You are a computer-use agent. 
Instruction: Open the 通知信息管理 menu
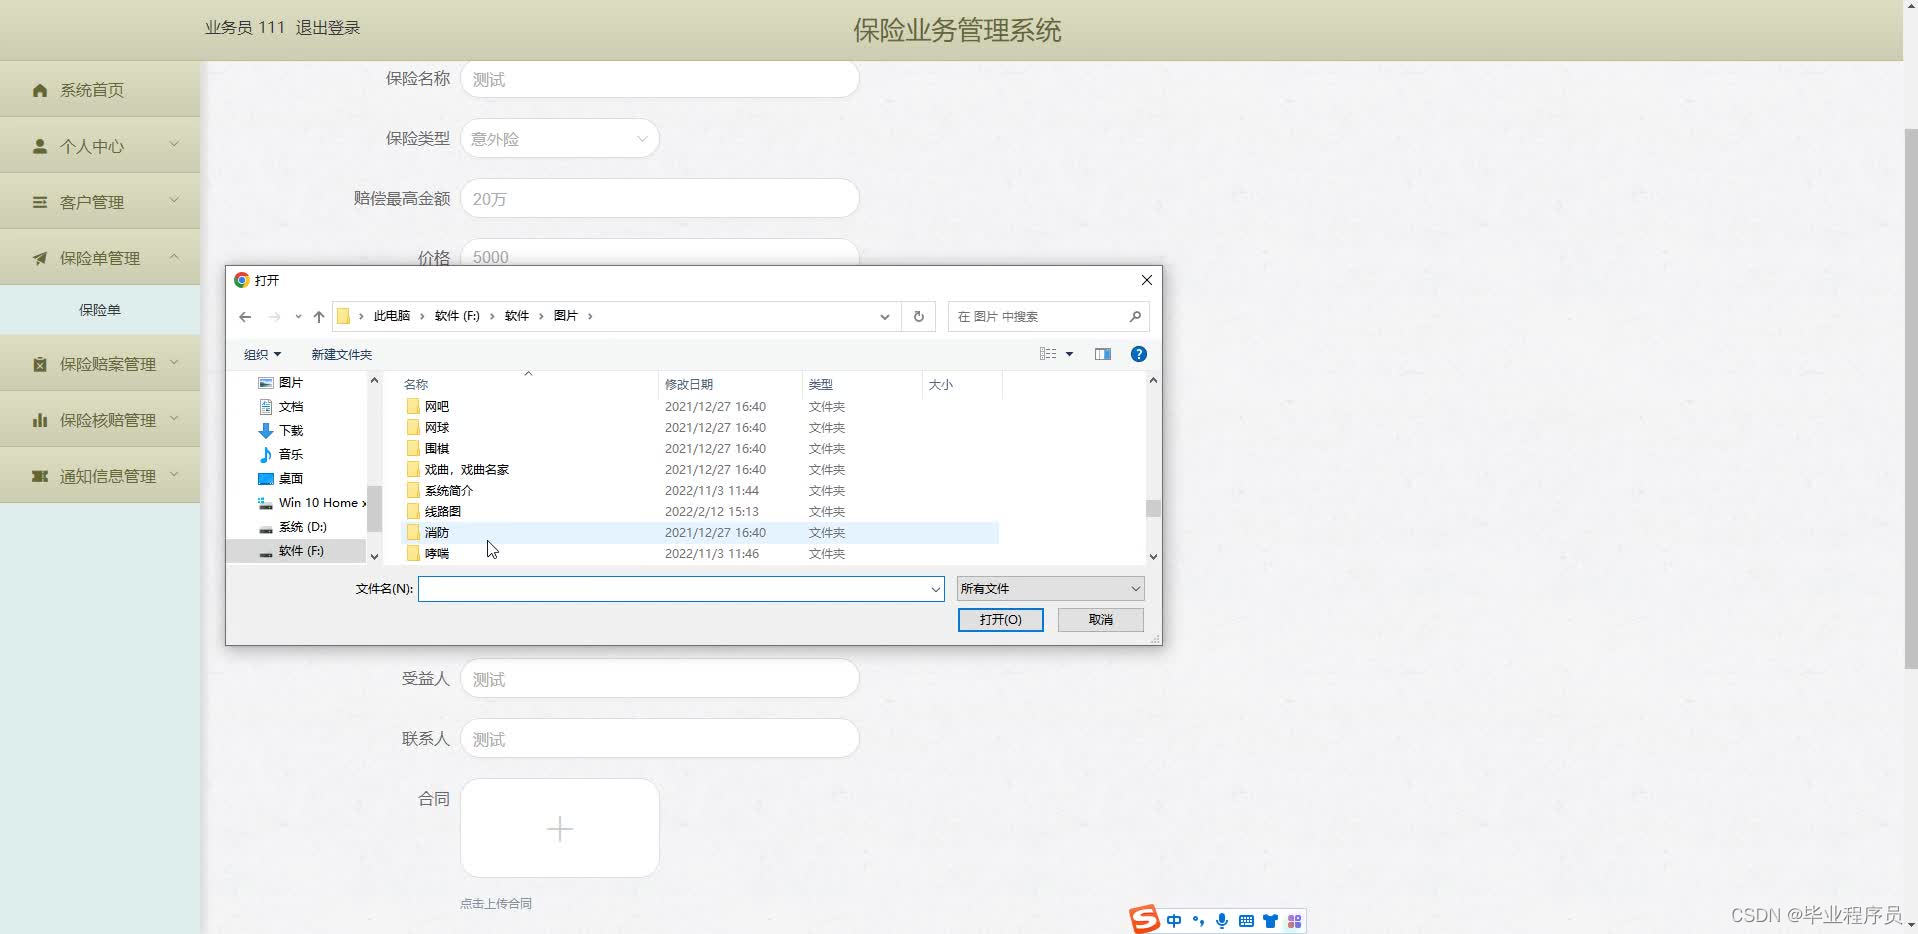tap(100, 476)
